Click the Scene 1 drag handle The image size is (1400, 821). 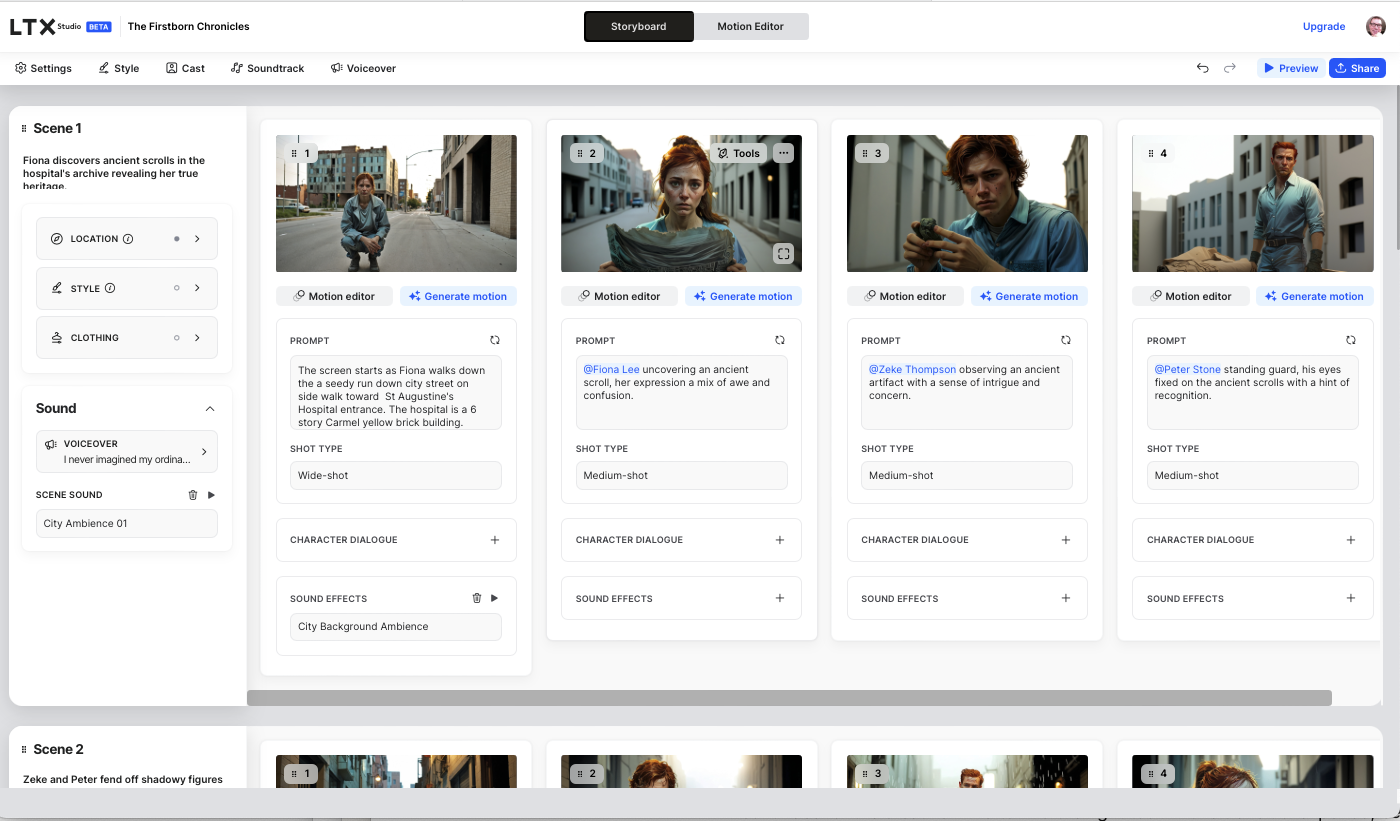24,129
